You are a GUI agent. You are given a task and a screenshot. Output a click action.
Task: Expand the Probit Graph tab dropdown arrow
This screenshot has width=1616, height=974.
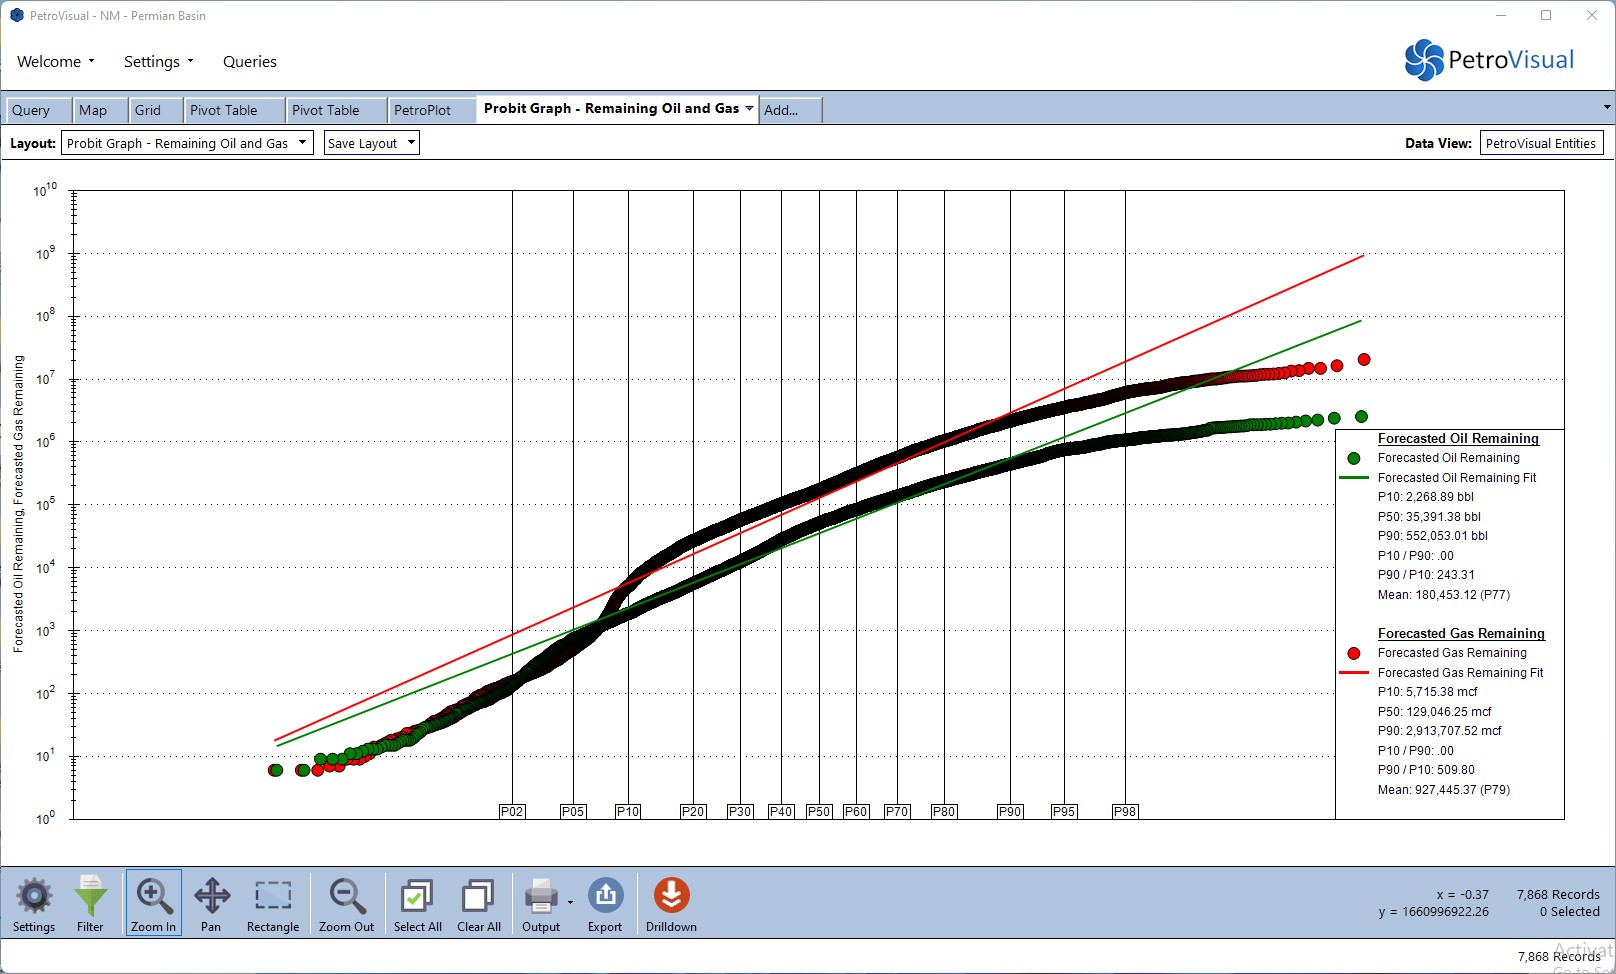(x=749, y=108)
